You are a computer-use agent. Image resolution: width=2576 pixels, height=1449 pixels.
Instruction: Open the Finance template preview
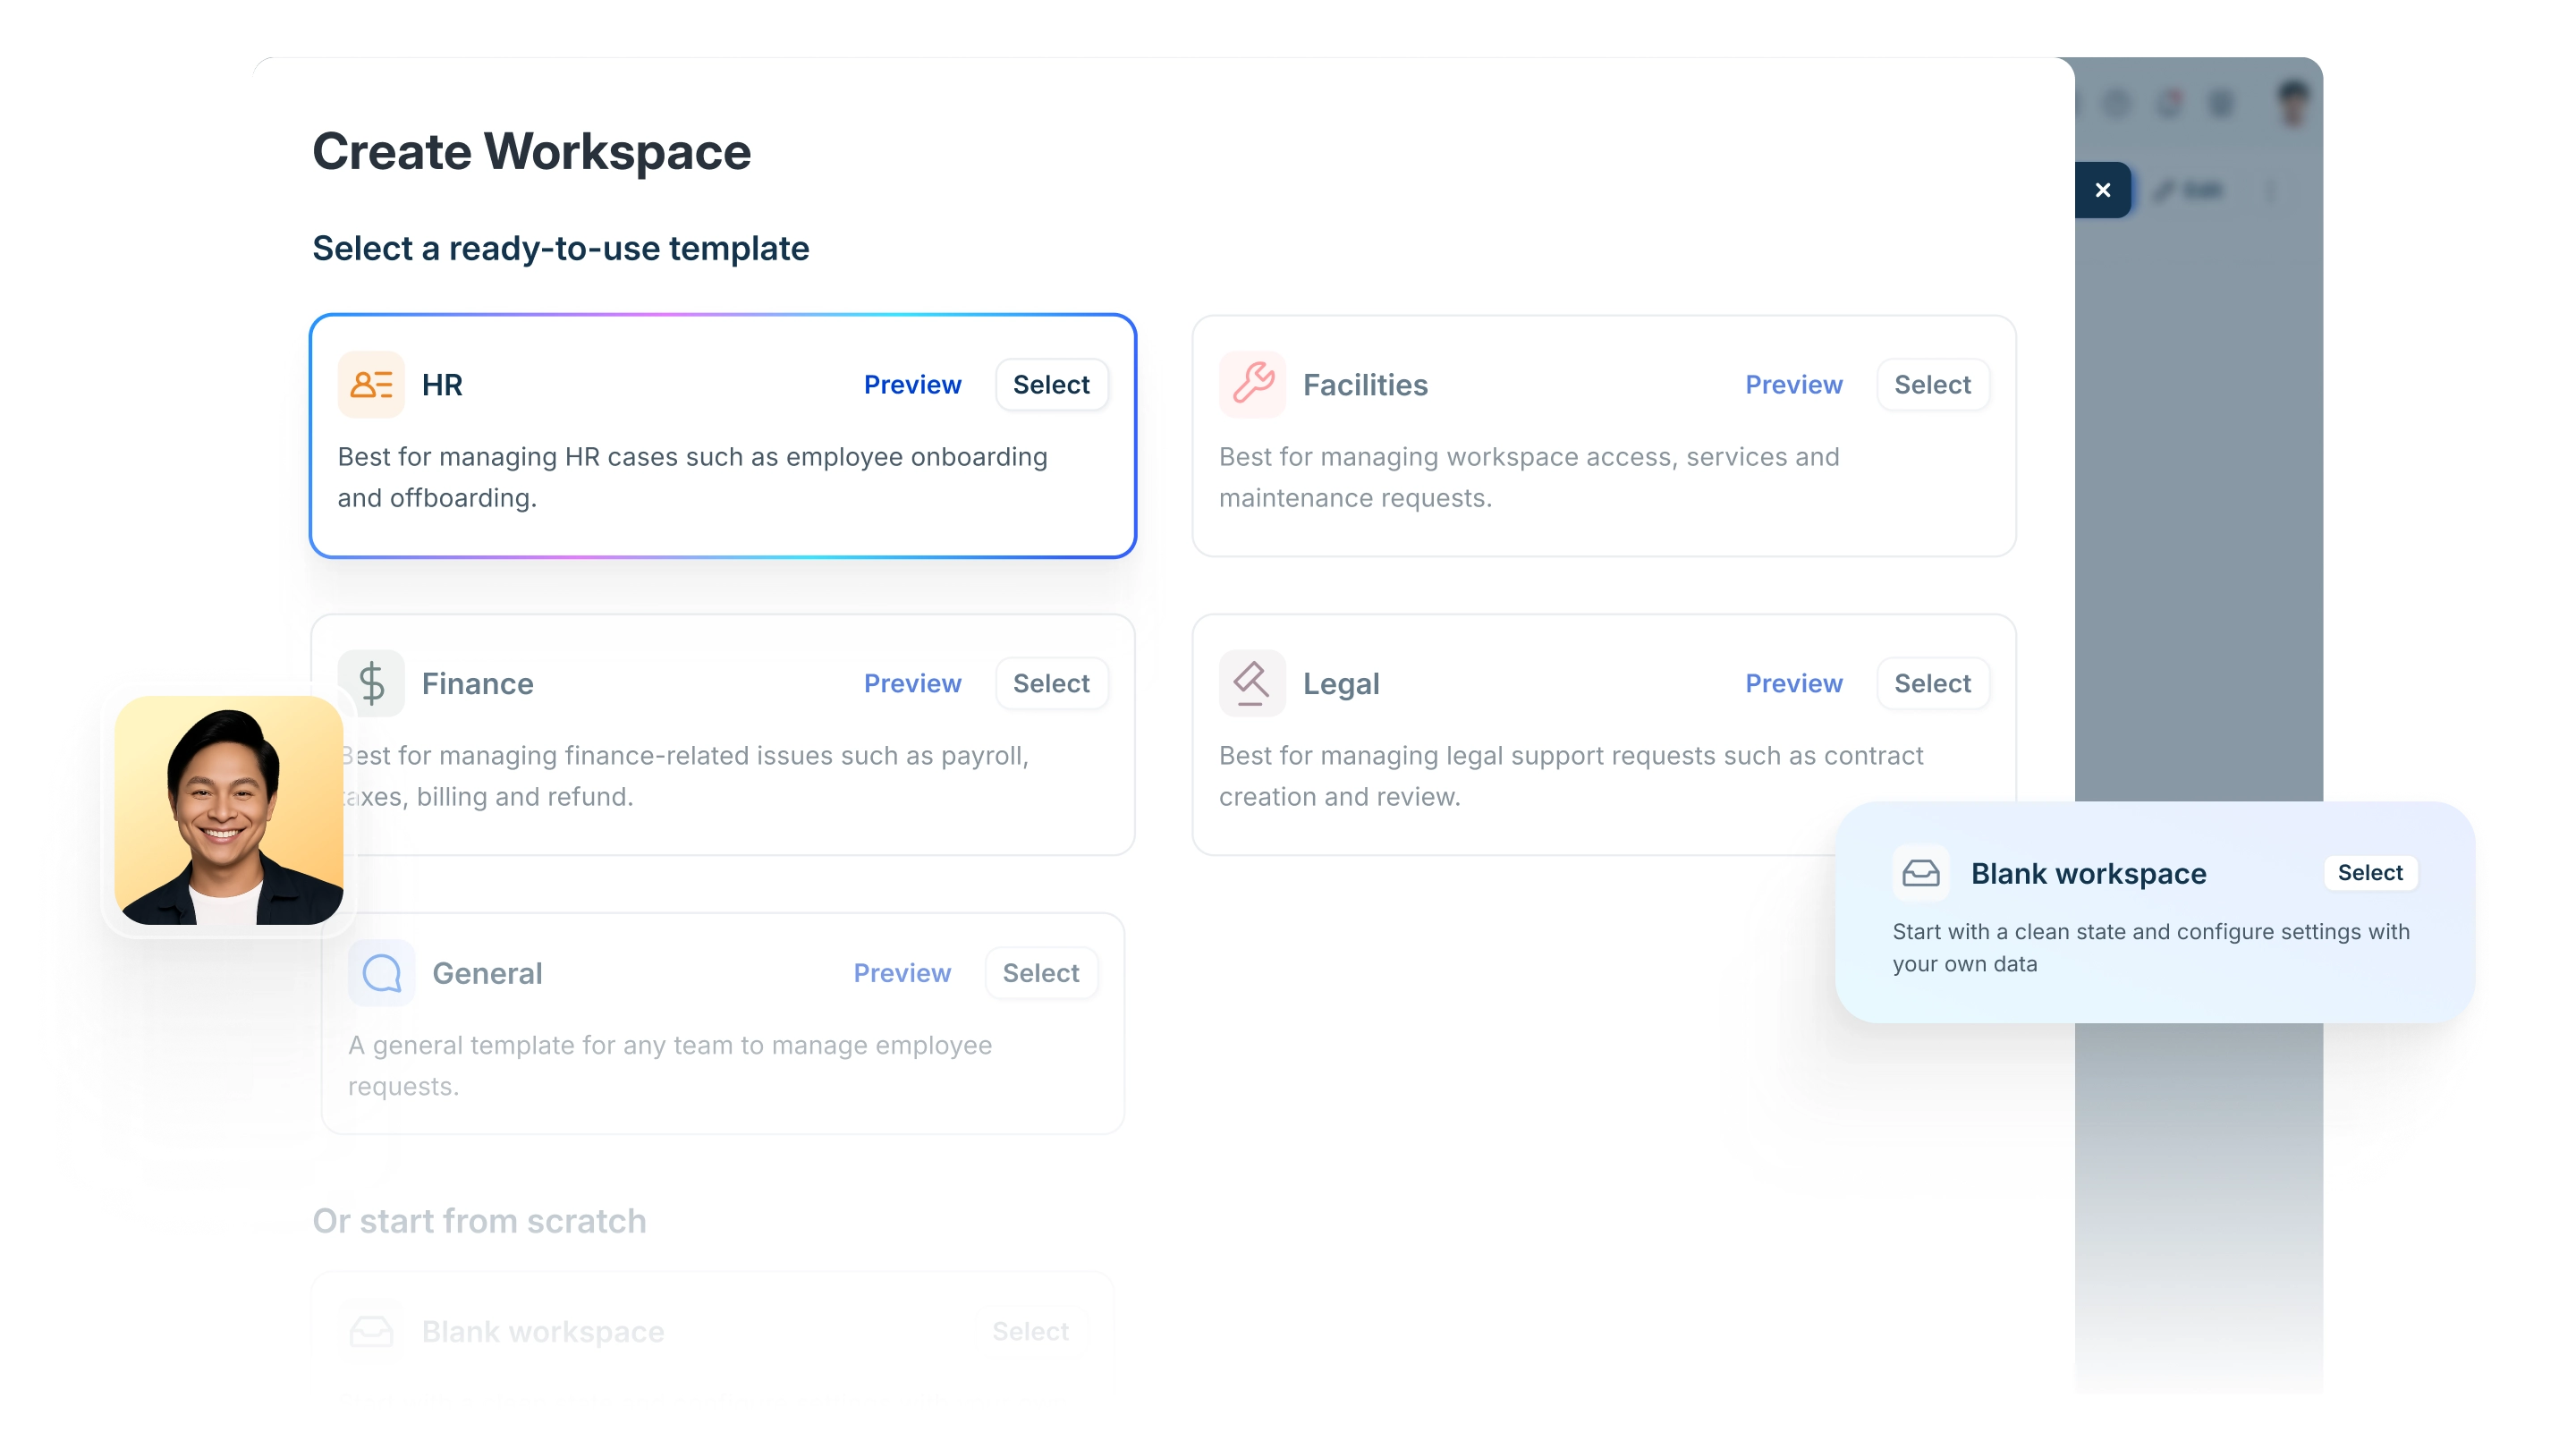912,683
